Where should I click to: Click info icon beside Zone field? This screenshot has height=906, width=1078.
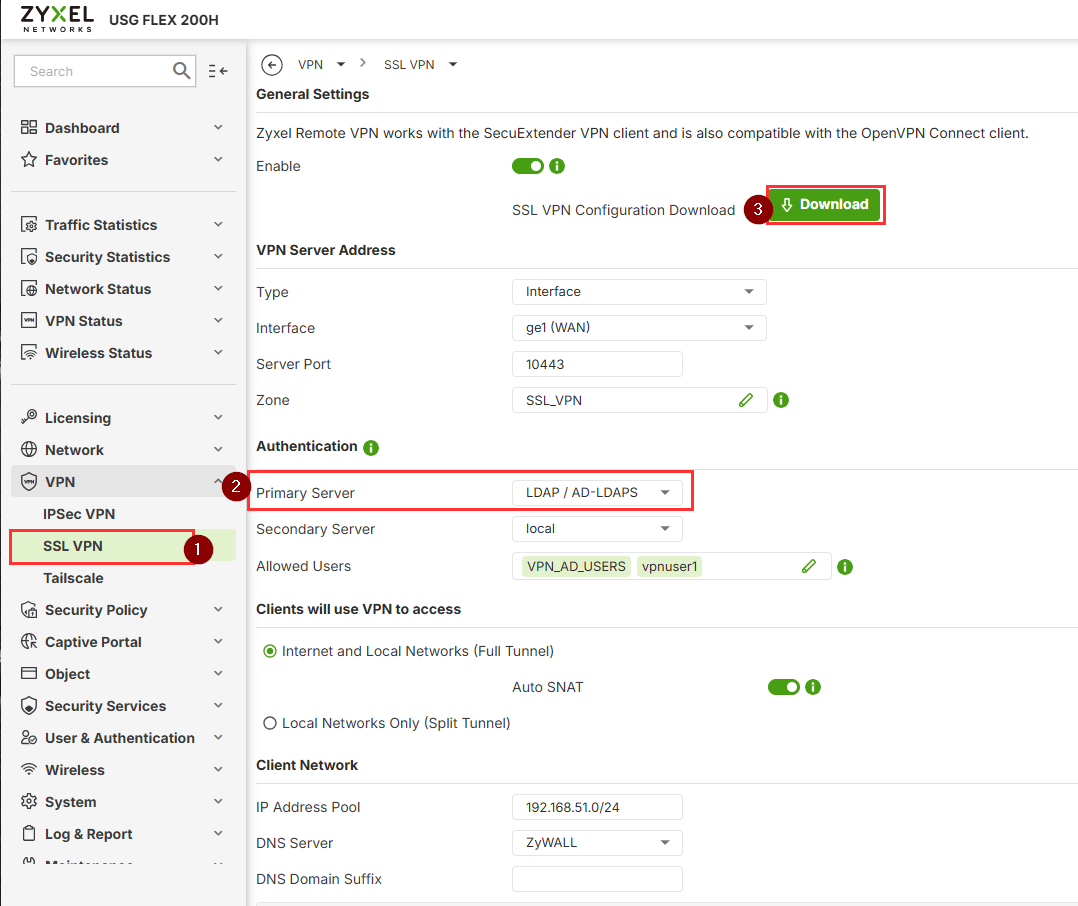(781, 400)
